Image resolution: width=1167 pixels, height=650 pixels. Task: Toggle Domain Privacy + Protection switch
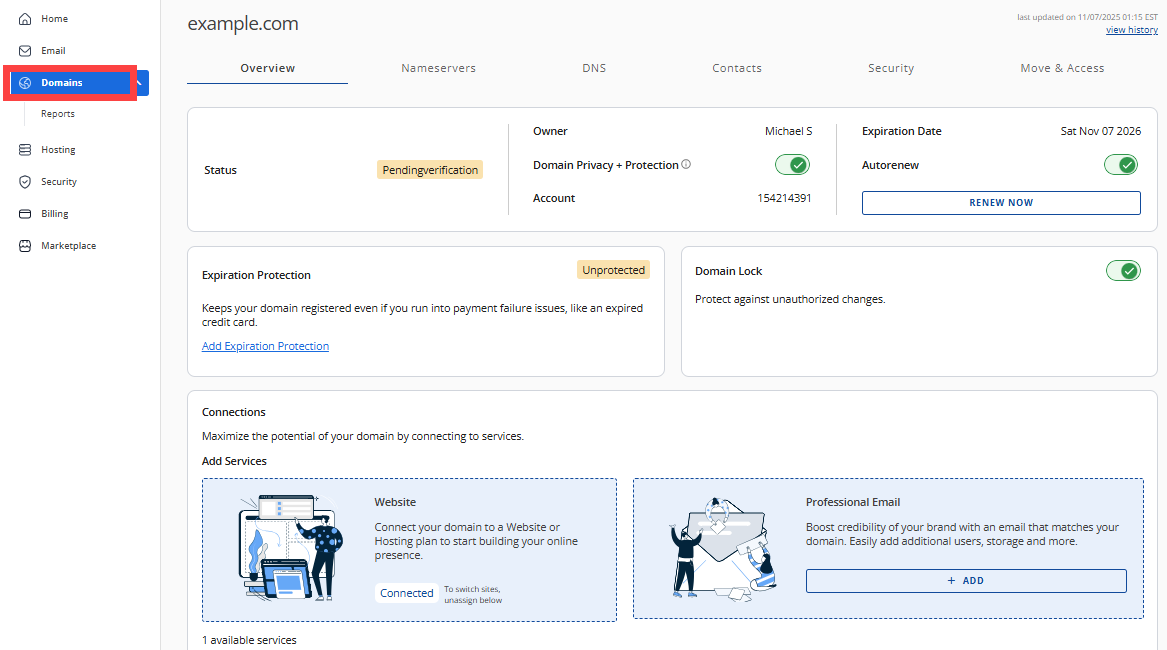(x=792, y=165)
